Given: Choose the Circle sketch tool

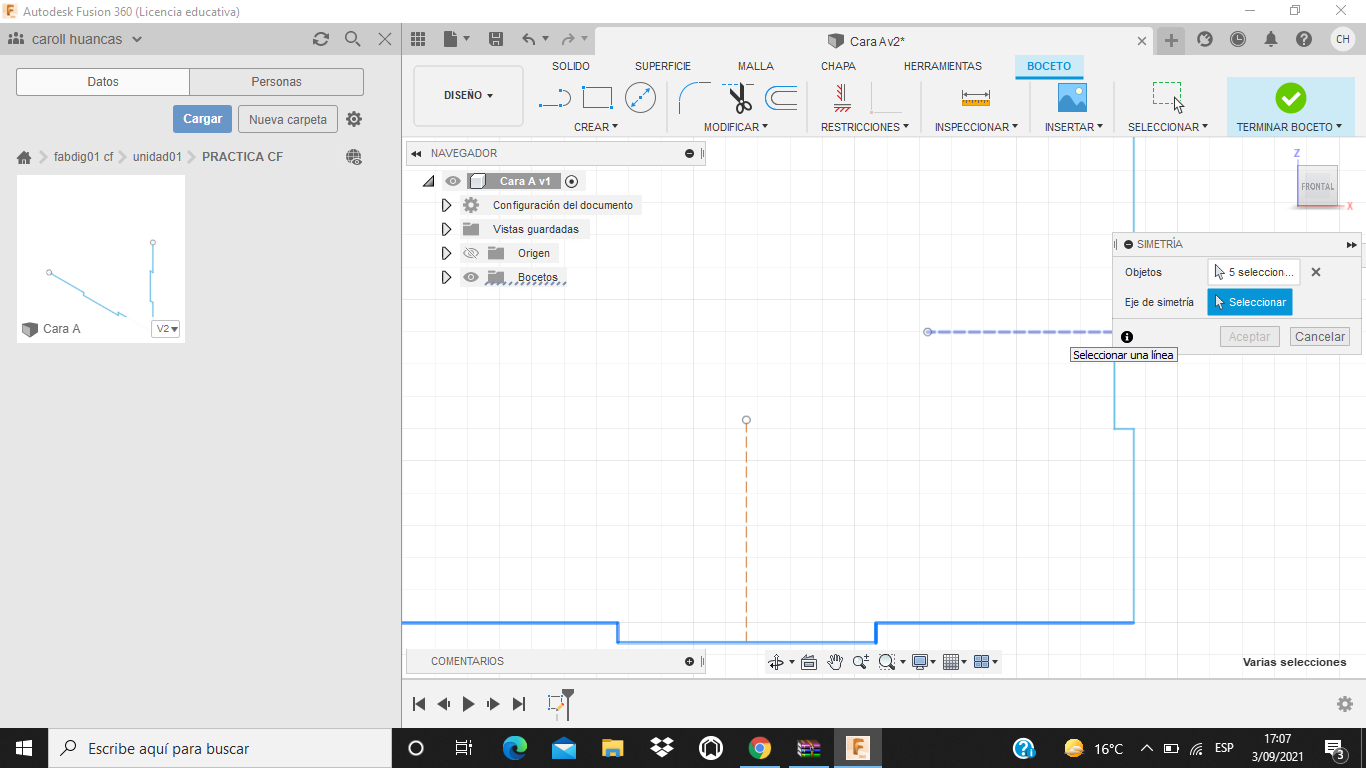Looking at the screenshot, I should pyautogui.click(x=640, y=98).
